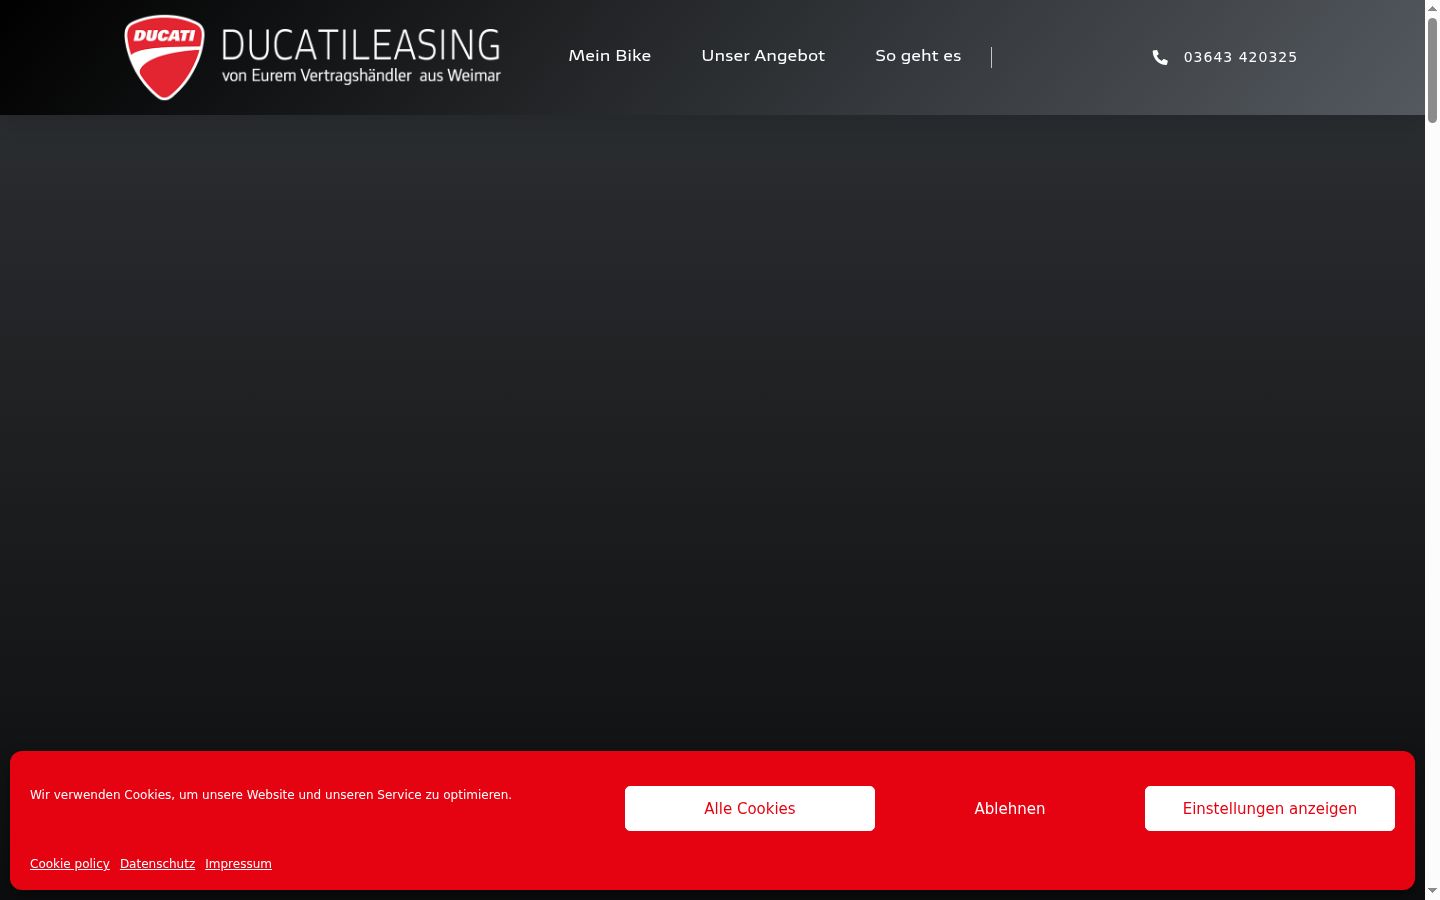Viewport: 1440px width, 900px height.
Task: Select So geht es in navigation
Action: click(918, 56)
